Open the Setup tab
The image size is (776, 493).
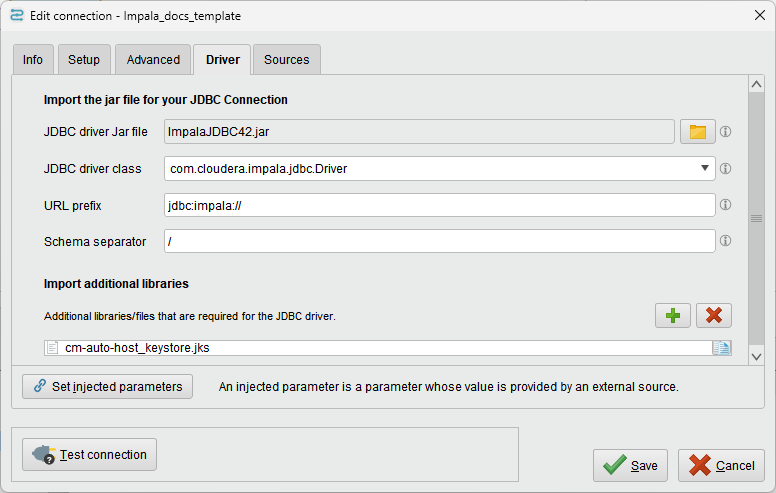[x=84, y=60]
